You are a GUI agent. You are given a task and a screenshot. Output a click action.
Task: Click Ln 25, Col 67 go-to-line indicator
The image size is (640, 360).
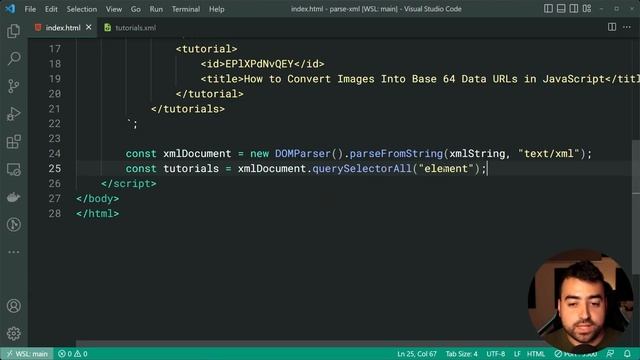coord(417,353)
